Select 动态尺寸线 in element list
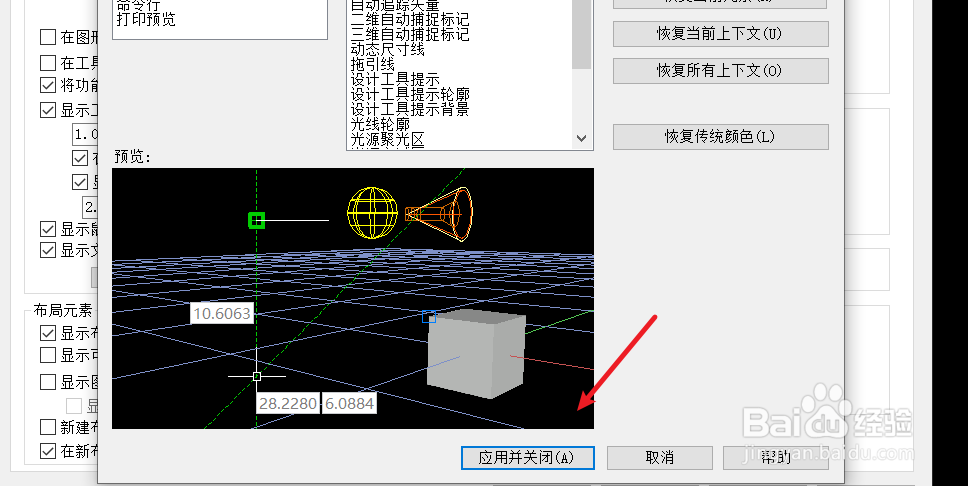 pyautogui.click(x=388, y=49)
